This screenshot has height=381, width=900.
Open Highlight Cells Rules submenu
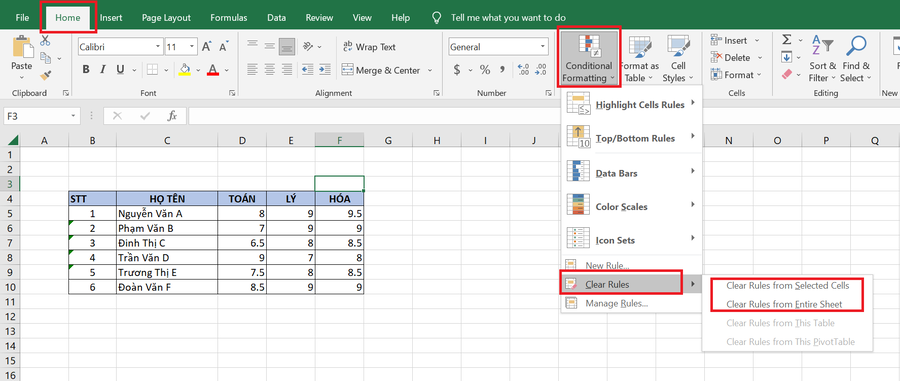(x=631, y=104)
